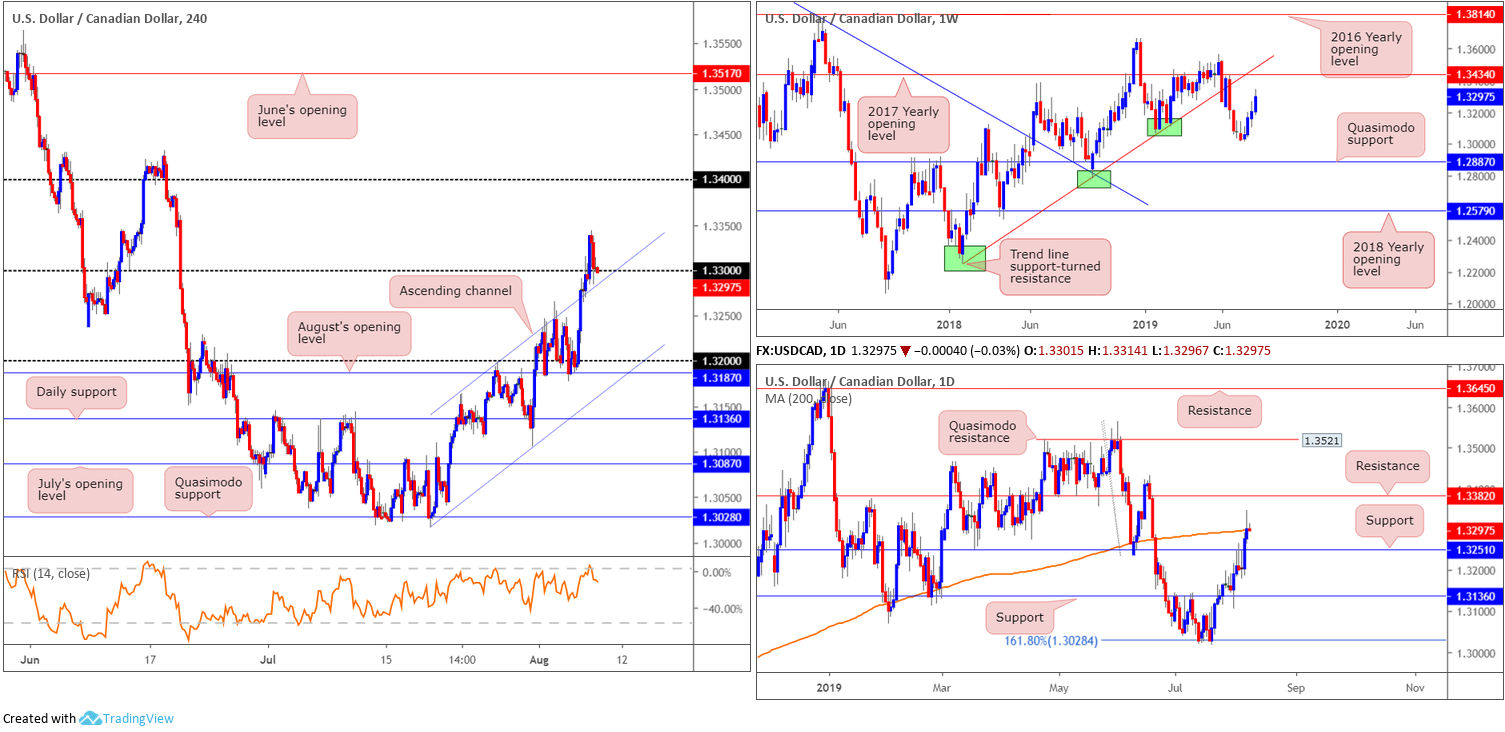Click the 1.32000 price level tag
1505x732 pixels.
[722, 361]
